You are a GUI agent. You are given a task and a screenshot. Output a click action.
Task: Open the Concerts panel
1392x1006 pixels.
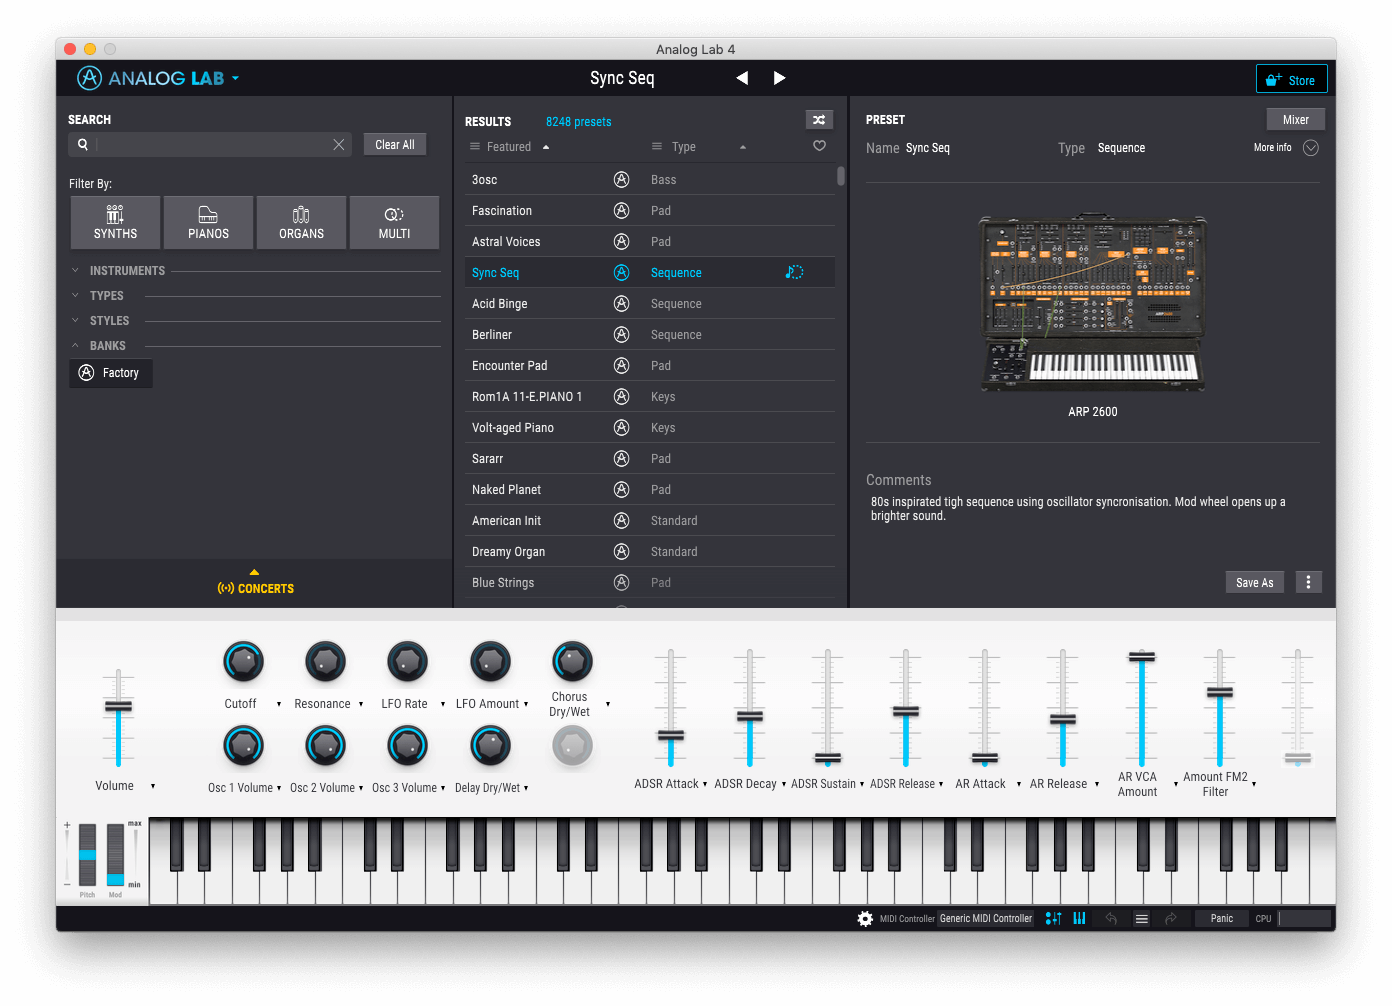click(x=255, y=588)
